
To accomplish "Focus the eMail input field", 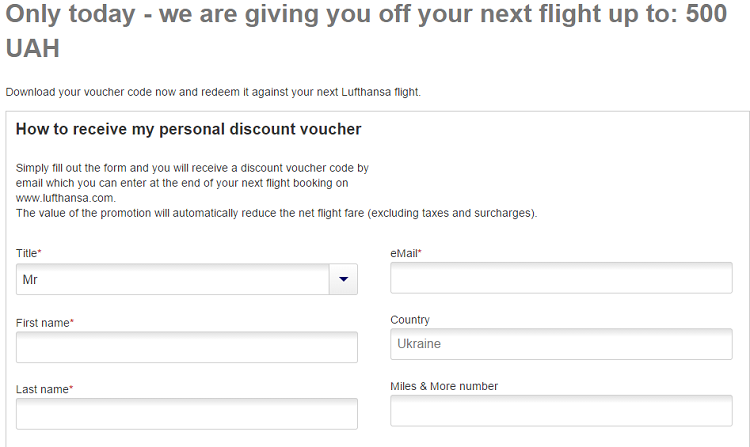I will coord(561,278).
